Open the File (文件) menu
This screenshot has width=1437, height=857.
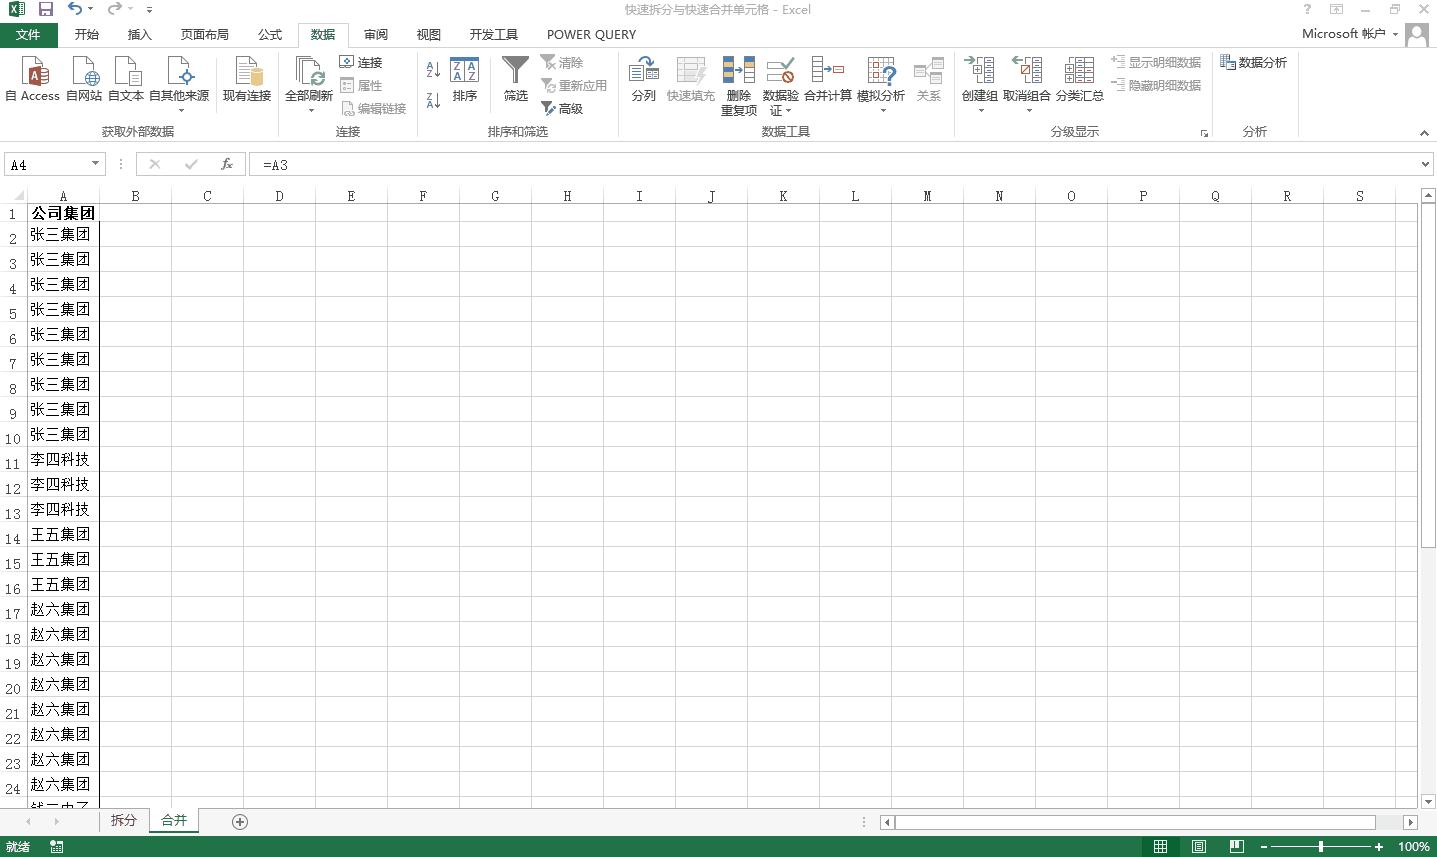tap(28, 34)
